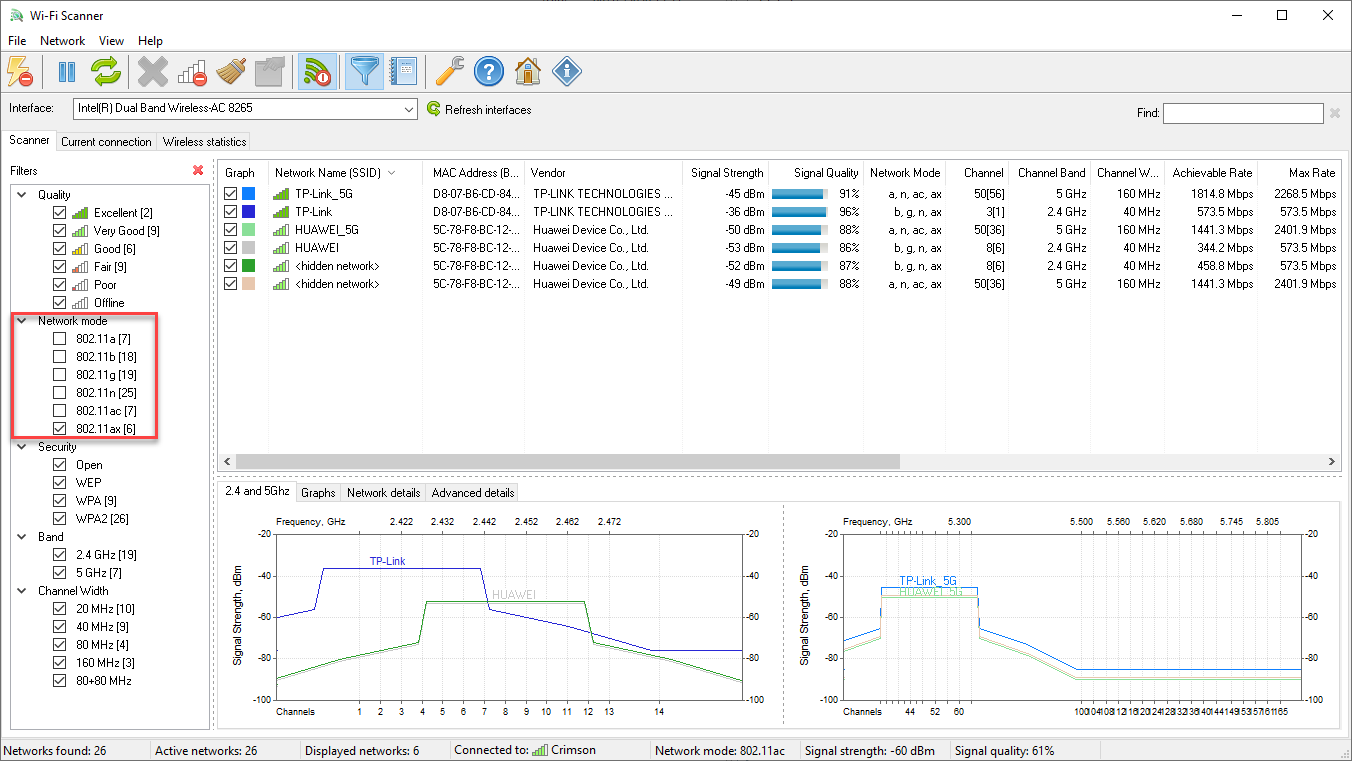Collapse the Quality filter group
Viewport: 1352px width, 761px height.
click(x=22, y=195)
